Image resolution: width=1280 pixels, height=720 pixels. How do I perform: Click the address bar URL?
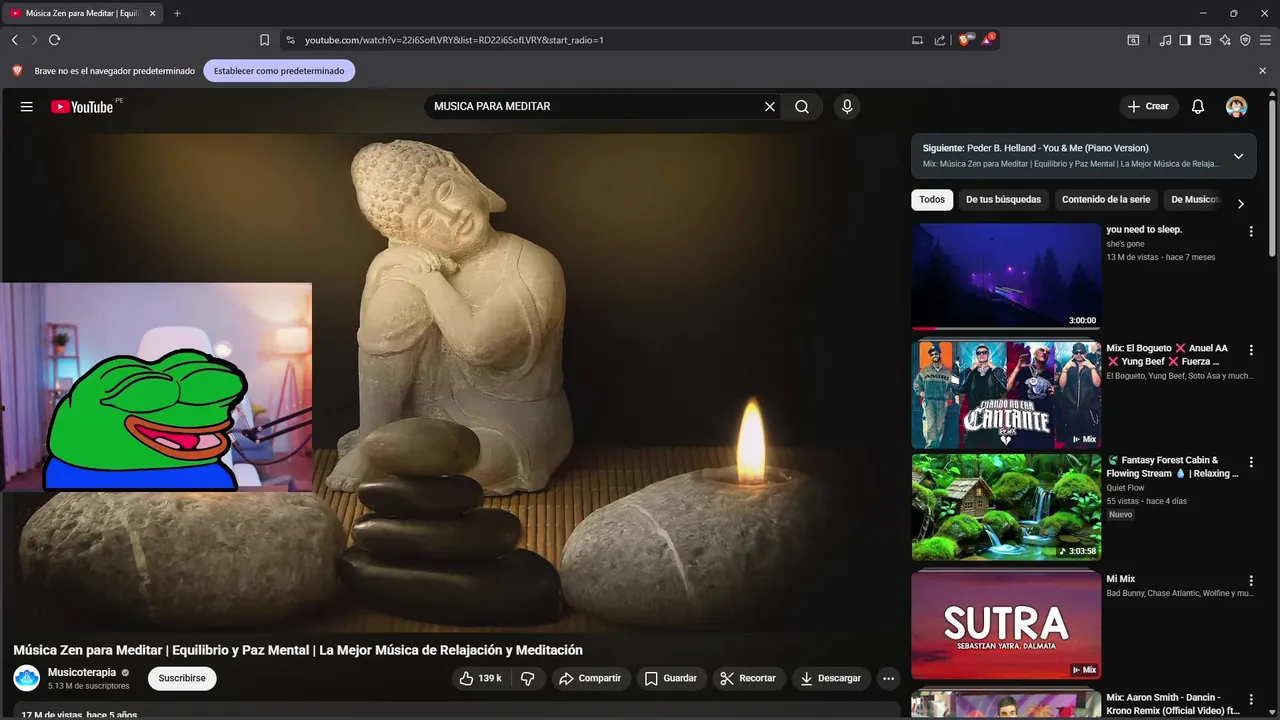coord(454,40)
